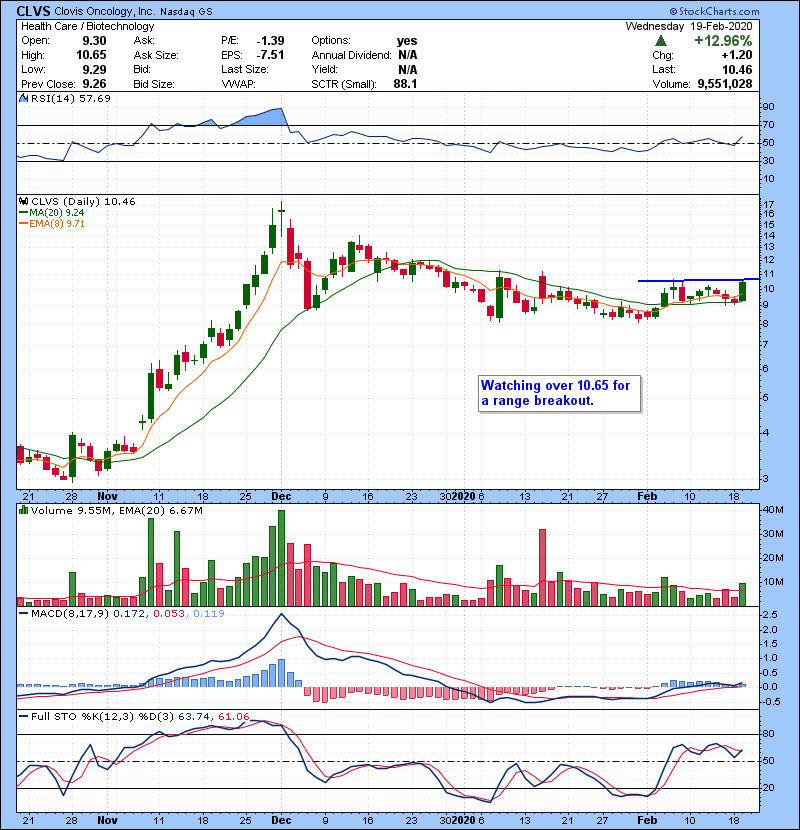The image size is (800, 830).
Task: Click the Health Care / Biotechnology sector text
Action: coord(88,26)
